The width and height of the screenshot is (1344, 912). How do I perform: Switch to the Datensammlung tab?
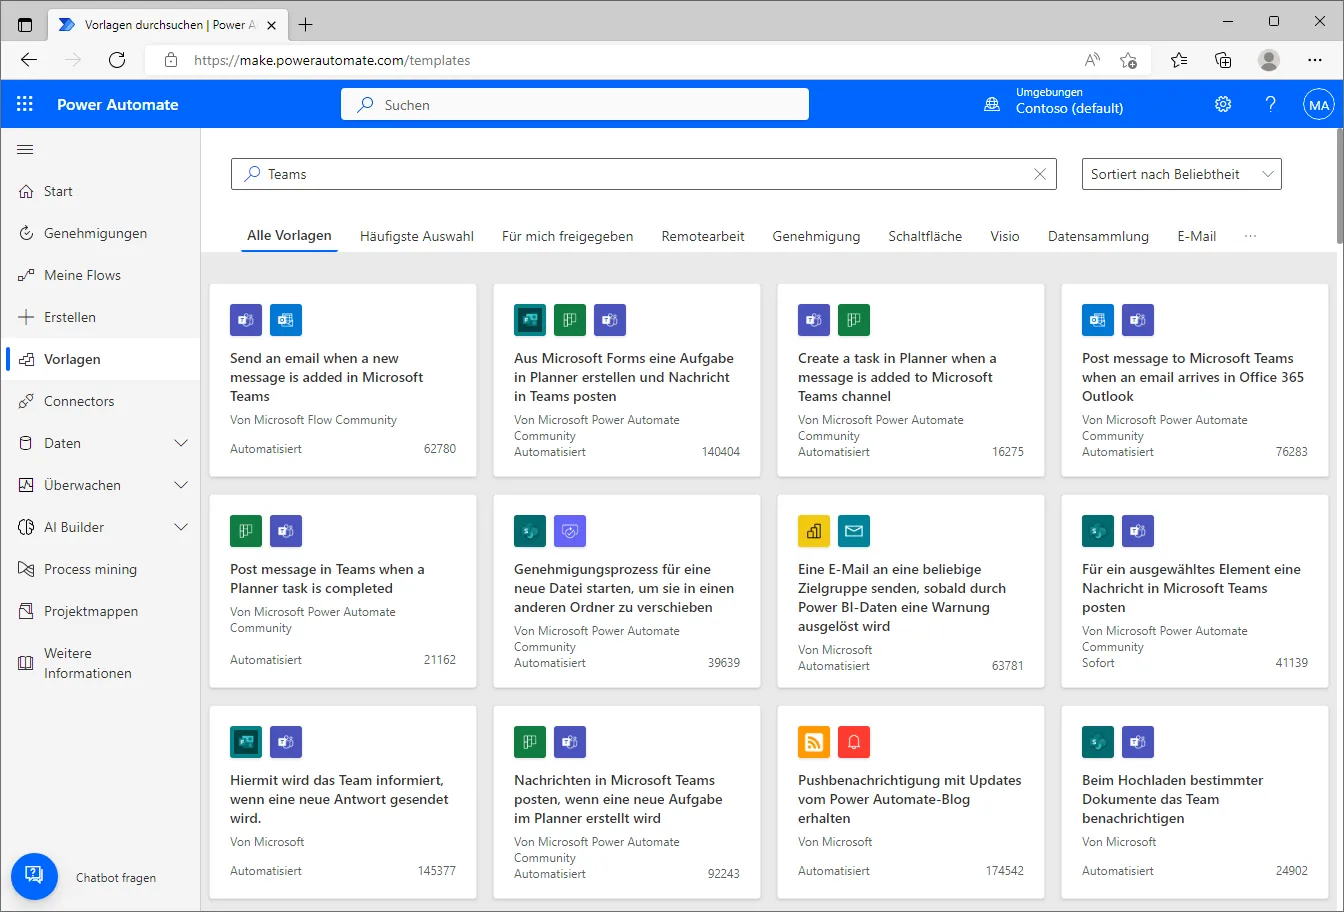tap(1098, 236)
